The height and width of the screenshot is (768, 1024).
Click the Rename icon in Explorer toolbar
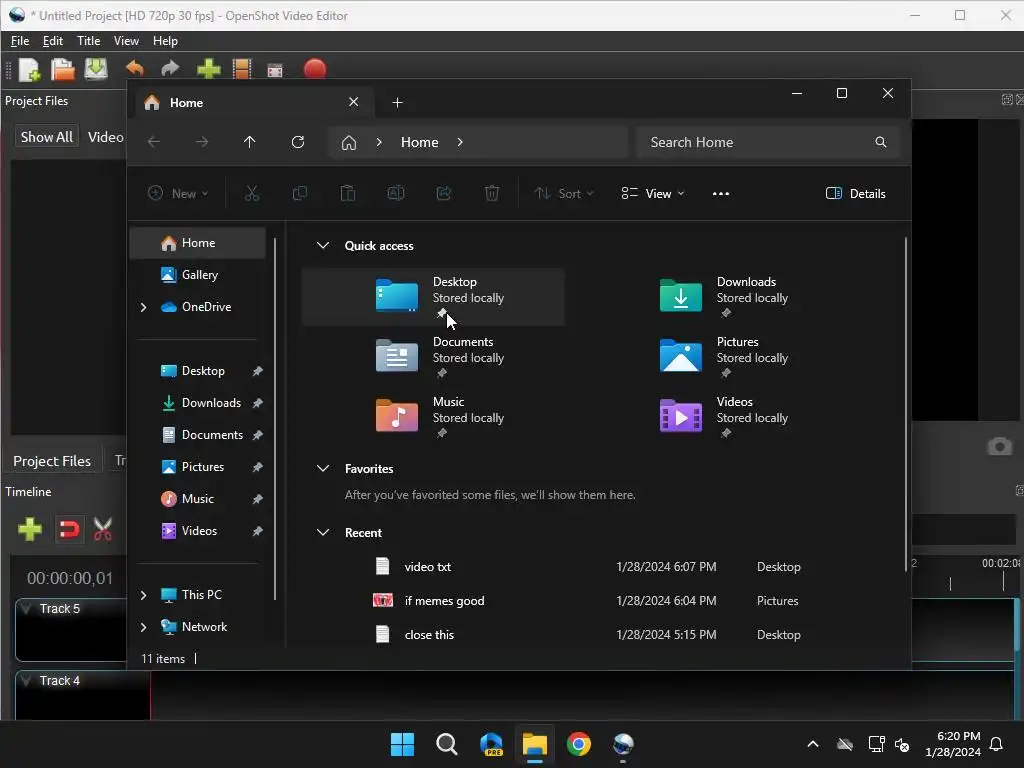pyautogui.click(x=396, y=193)
